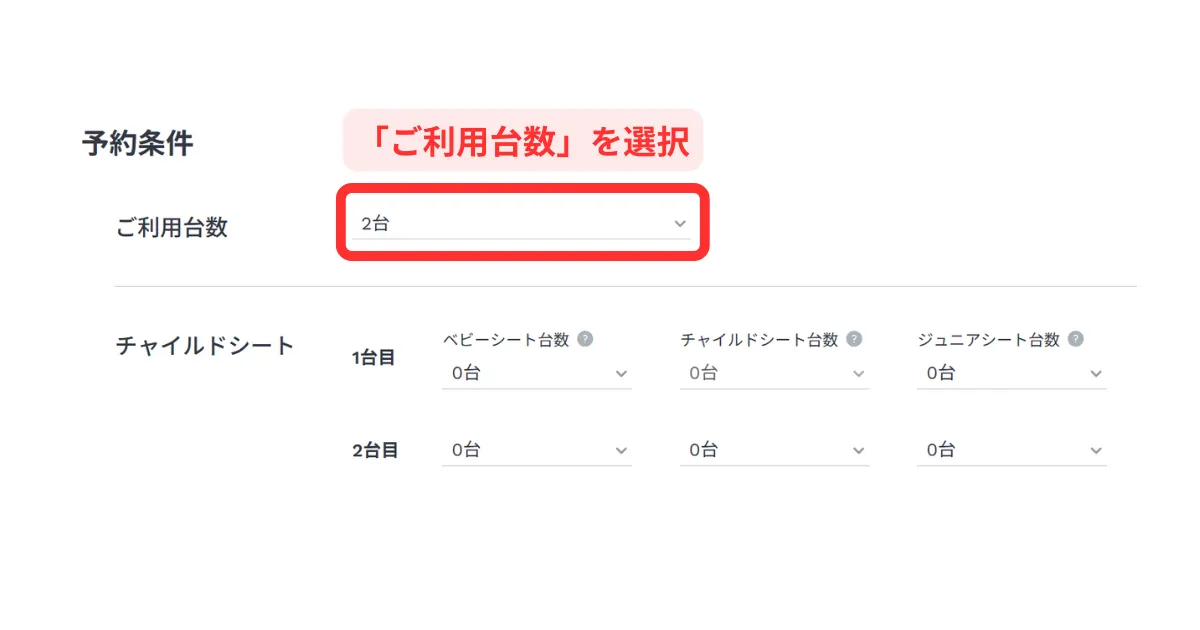Click help icon beside ベビーシート台数
The height and width of the screenshot is (630, 1200).
tap(586, 339)
